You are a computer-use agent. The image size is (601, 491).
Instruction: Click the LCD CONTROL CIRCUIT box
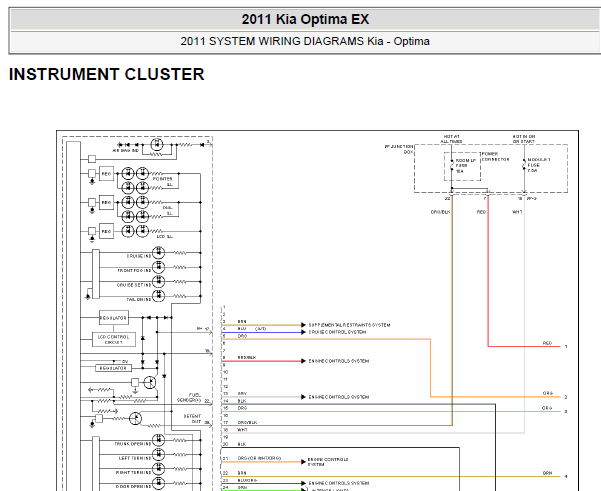point(114,340)
